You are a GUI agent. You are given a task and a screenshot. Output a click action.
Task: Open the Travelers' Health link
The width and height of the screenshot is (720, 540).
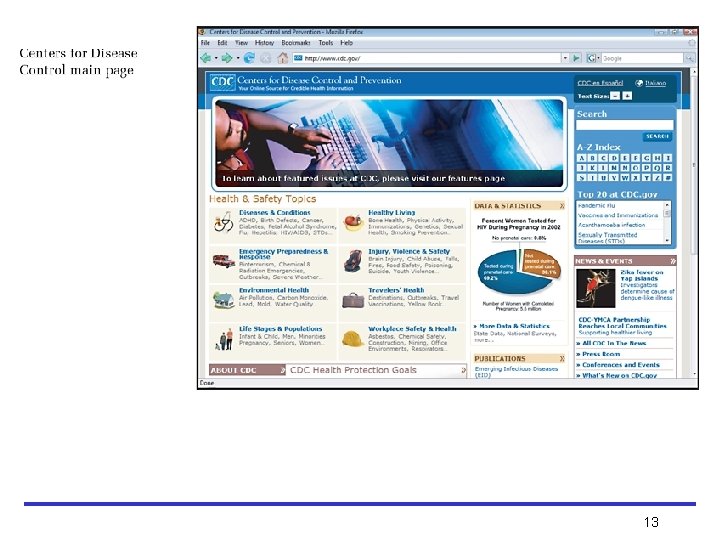(x=396, y=290)
